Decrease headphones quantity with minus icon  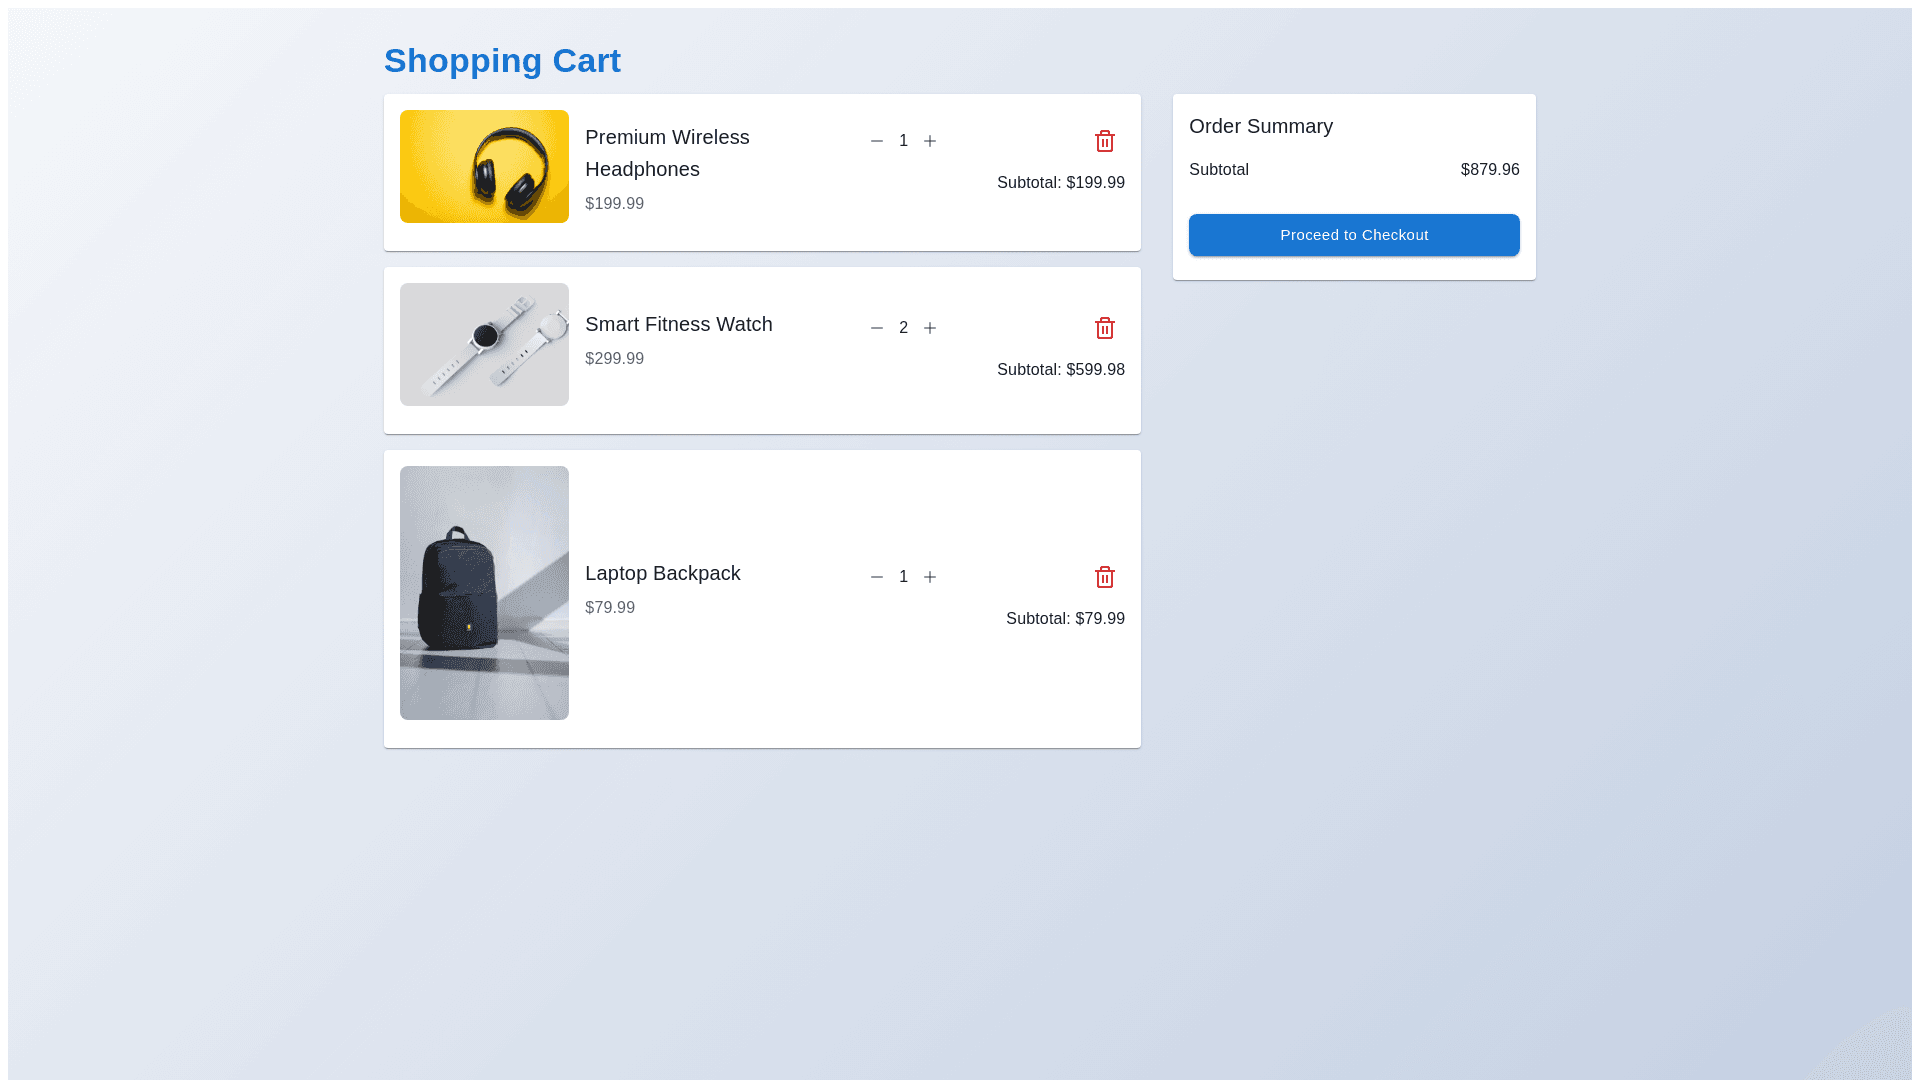point(877,141)
